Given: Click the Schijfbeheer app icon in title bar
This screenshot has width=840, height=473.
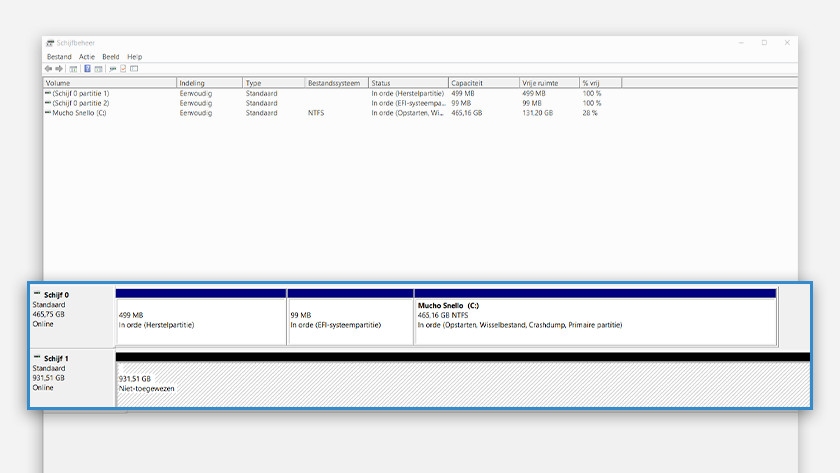Looking at the screenshot, I should click(x=48, y=43).
